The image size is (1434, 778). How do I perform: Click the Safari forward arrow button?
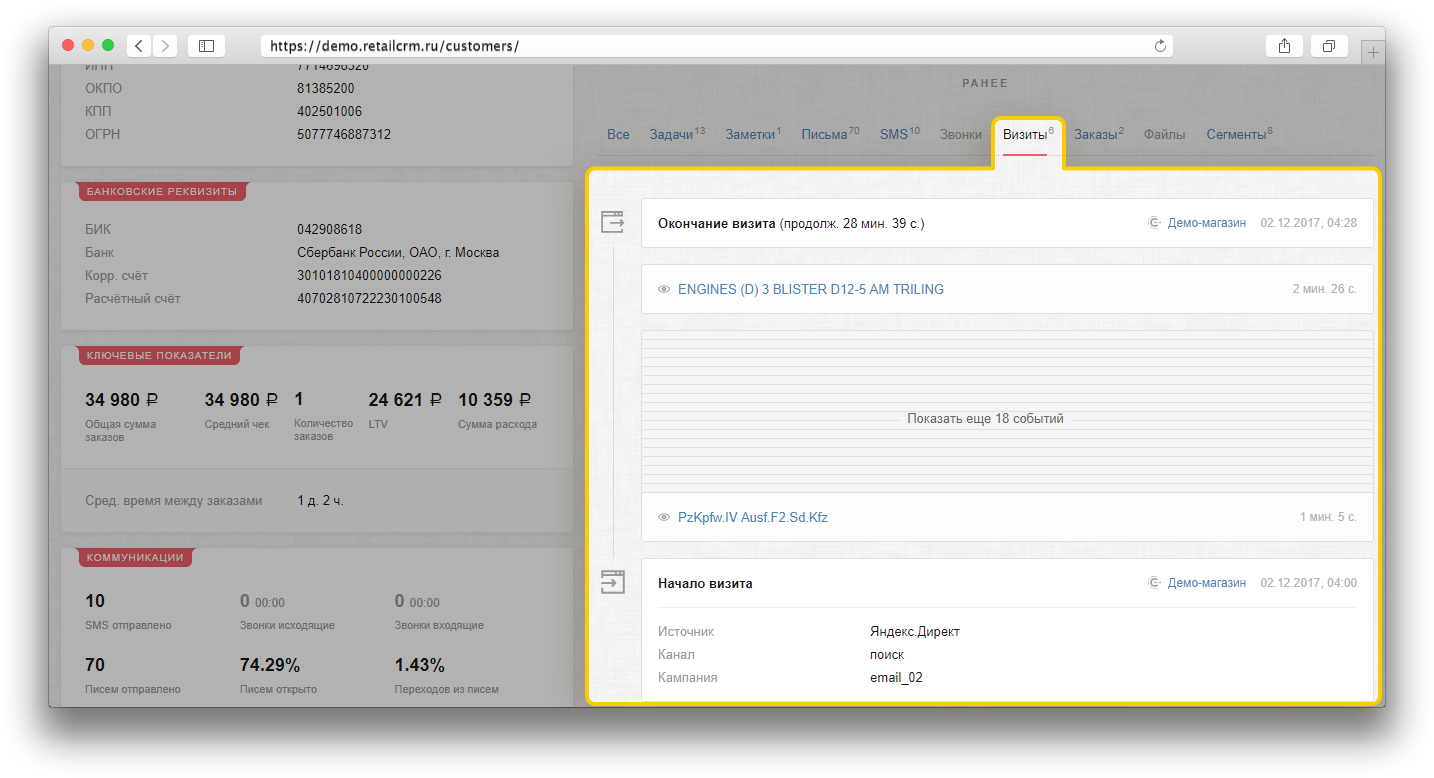164,46
